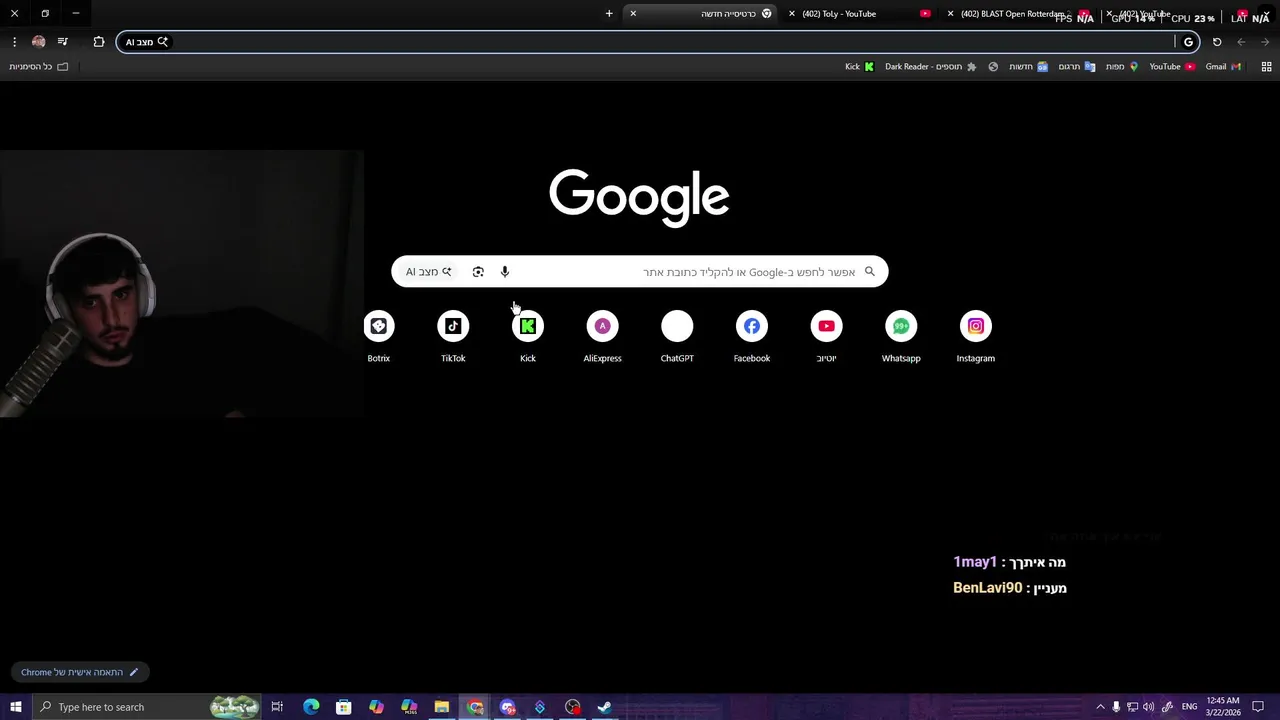The image size is (1280, 720).
Task: Open the media controls icon
Action: point(63,42)
